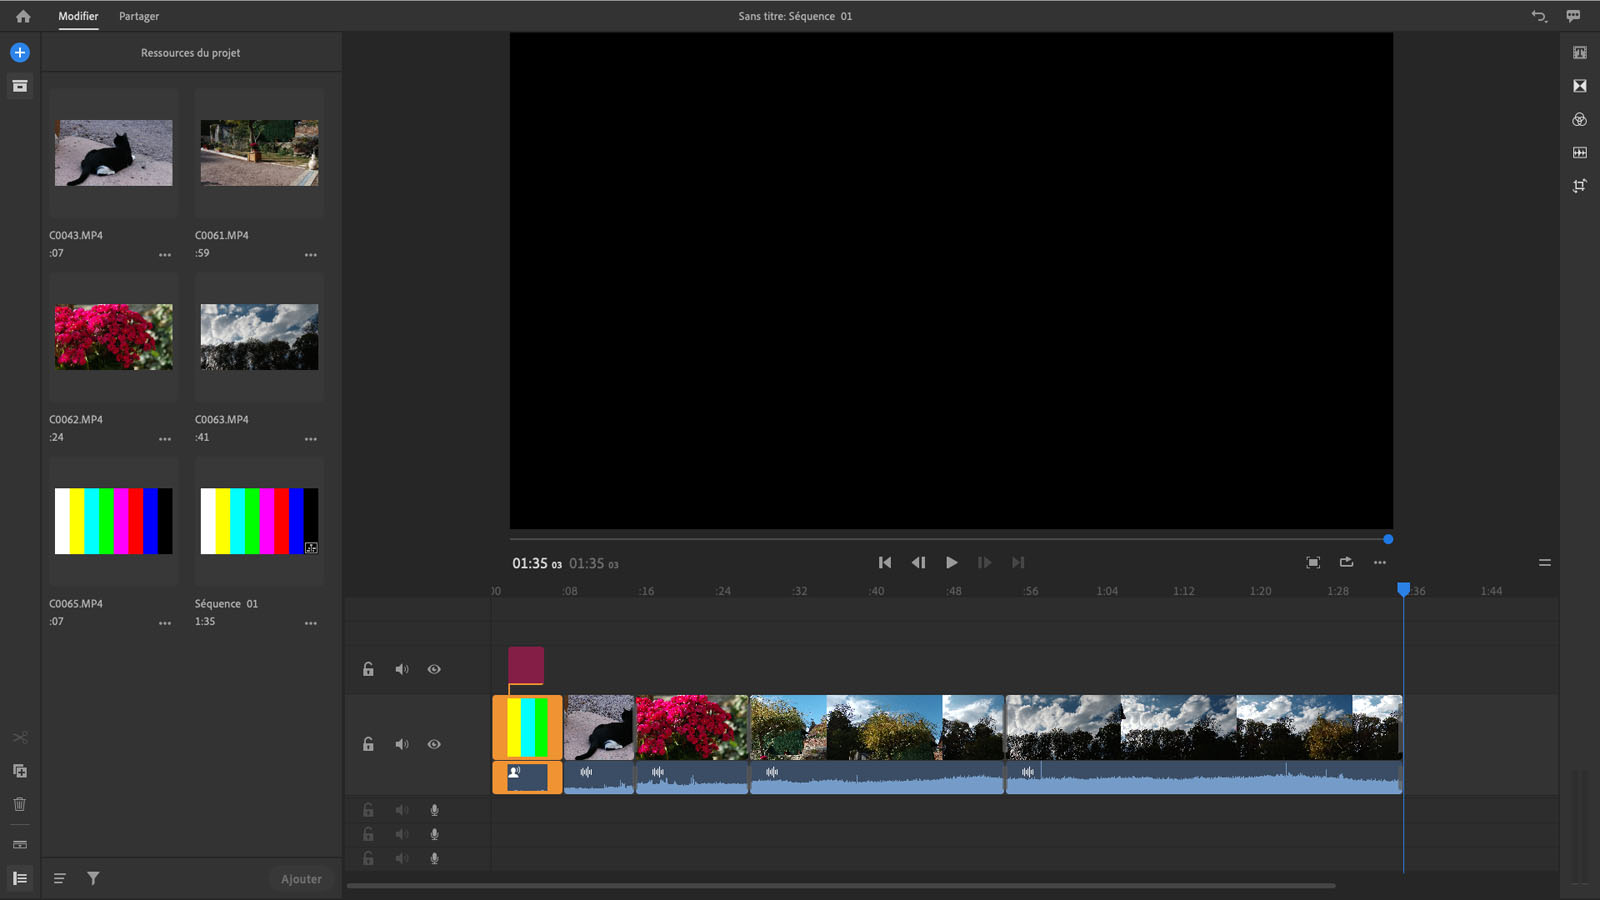Open the Crop and rotate tool
Image resolution: width=1600 pixels, height=900 pixels.
coord(1580,186)
